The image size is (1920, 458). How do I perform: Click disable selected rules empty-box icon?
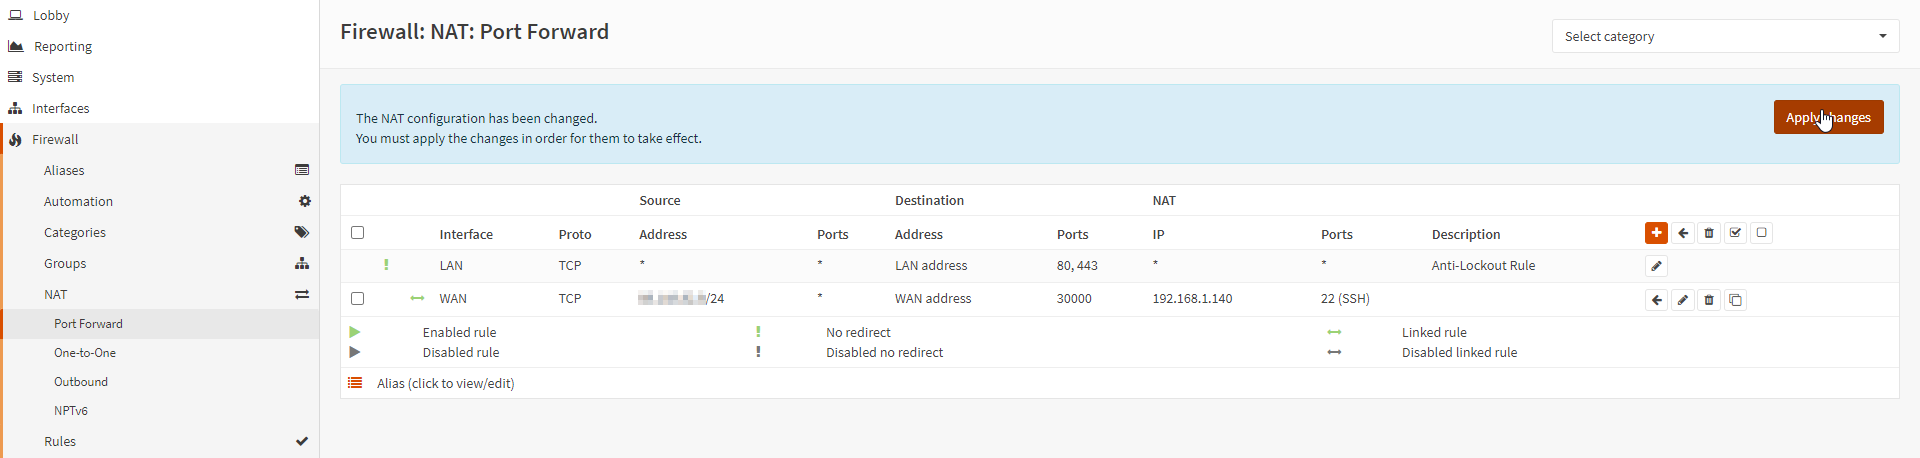tap(1762, 233)
